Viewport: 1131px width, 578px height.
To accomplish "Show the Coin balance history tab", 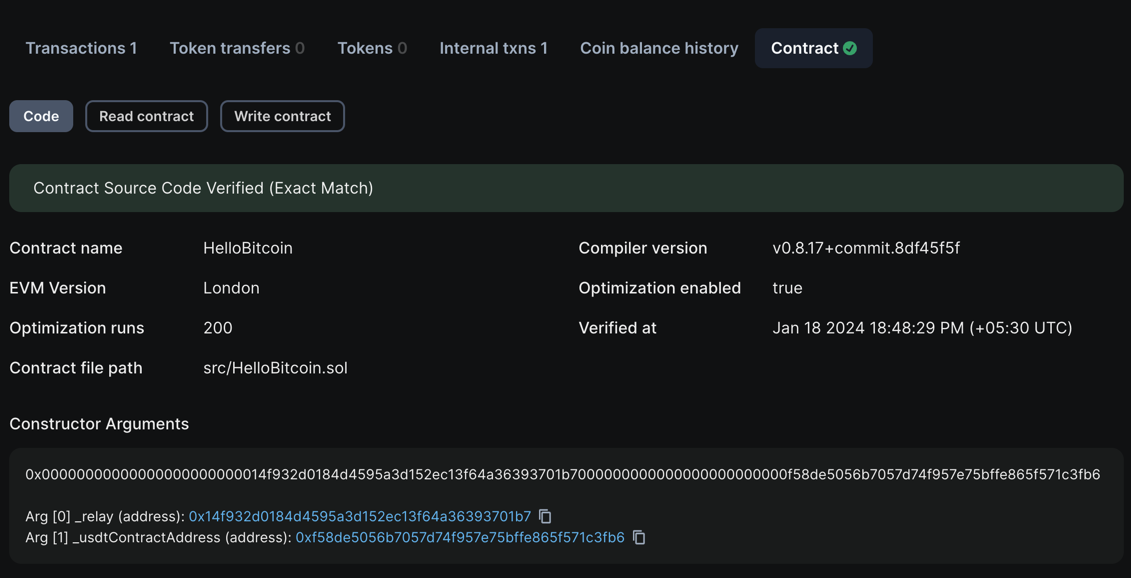I will [x=659, y=47].
